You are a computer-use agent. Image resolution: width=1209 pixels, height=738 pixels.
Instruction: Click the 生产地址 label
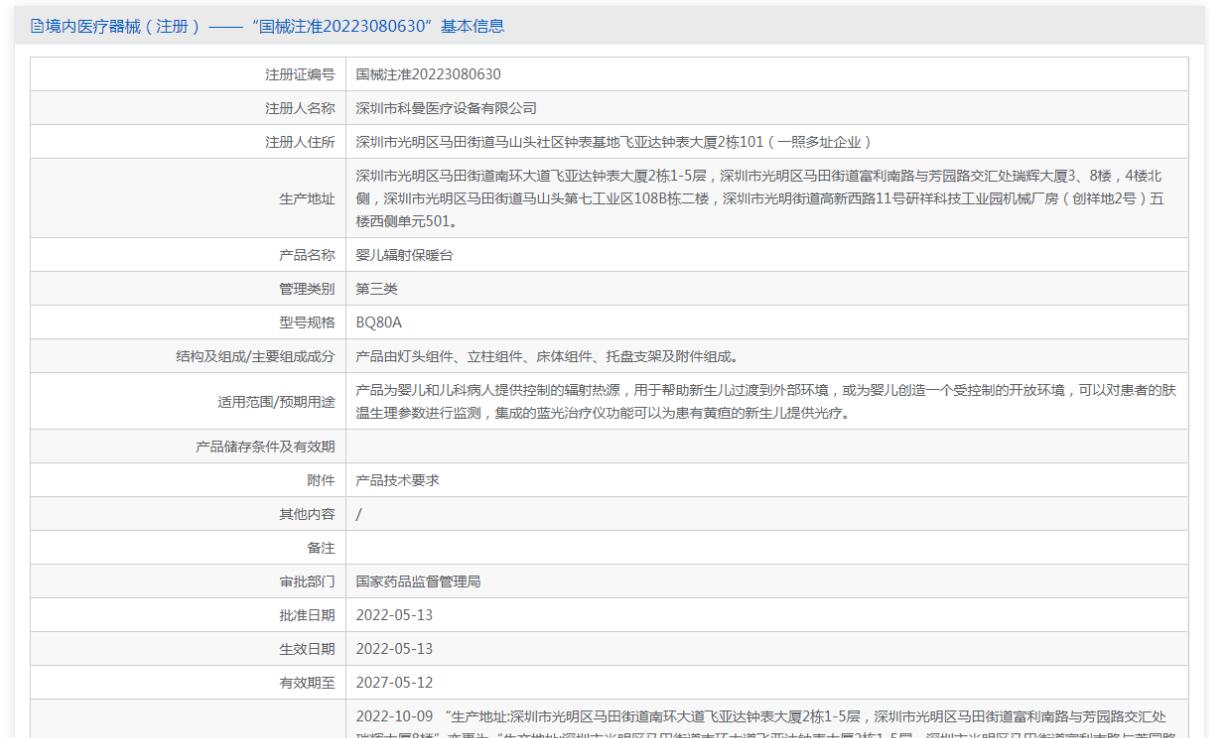pyautogui.click(x=308, y=199)
